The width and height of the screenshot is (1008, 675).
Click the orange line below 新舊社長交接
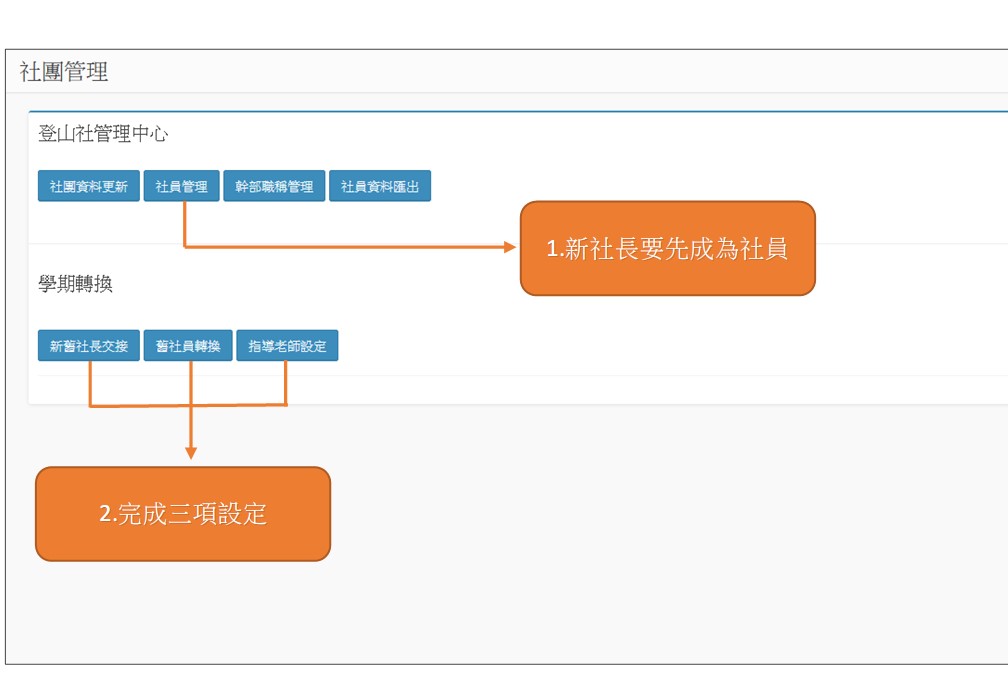pyautogui.click(x=90, y=383)
